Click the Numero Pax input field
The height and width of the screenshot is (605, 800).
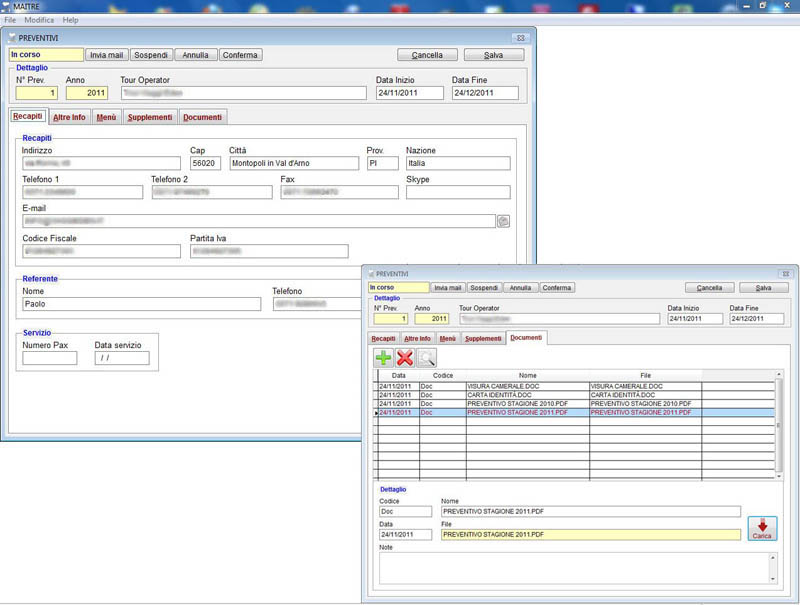[49, 358]
